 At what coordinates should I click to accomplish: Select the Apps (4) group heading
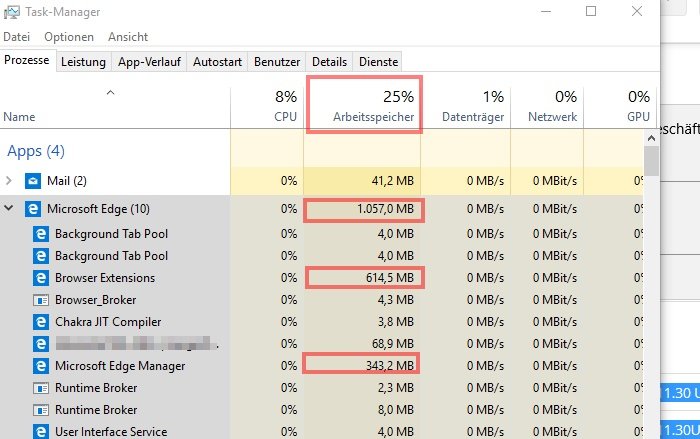click(x=36, y=151)
